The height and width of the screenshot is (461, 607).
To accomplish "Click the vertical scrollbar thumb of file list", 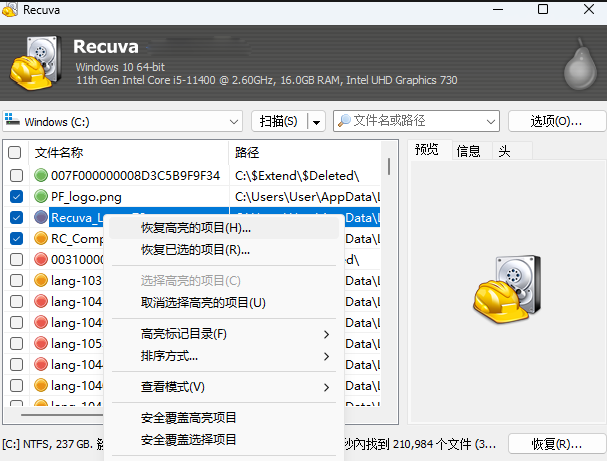I will (x=389, y=166).
